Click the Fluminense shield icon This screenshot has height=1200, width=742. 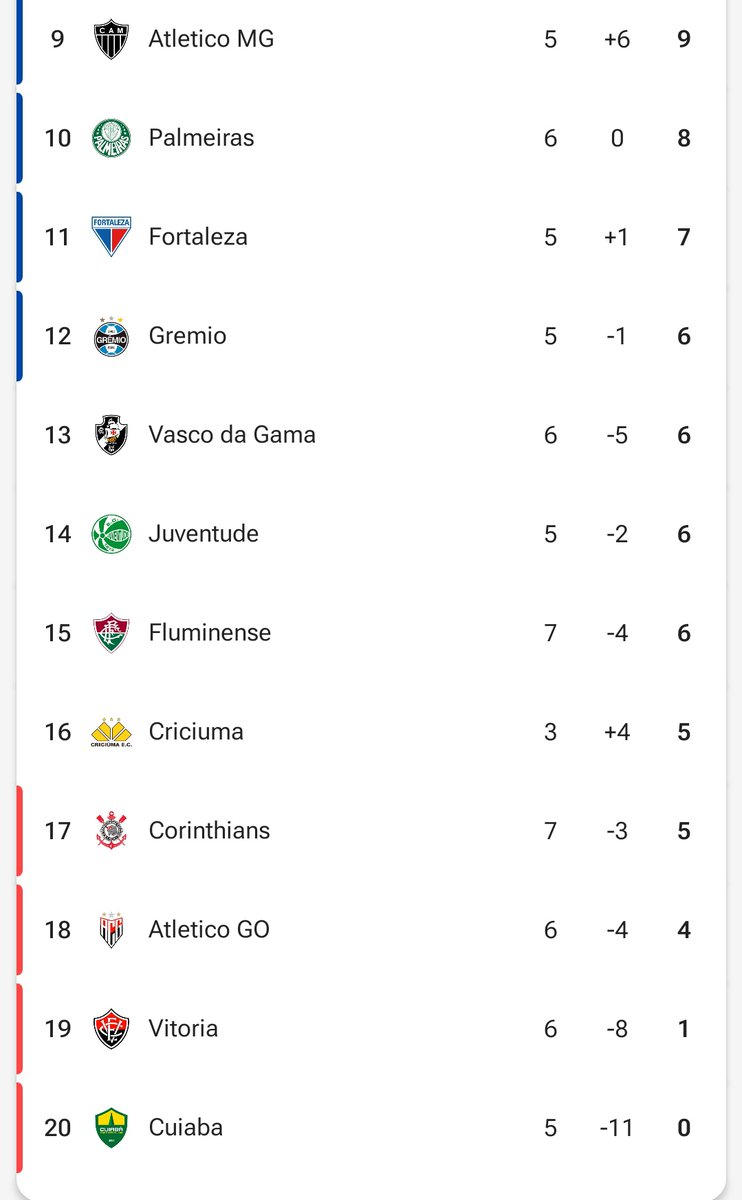111,633
